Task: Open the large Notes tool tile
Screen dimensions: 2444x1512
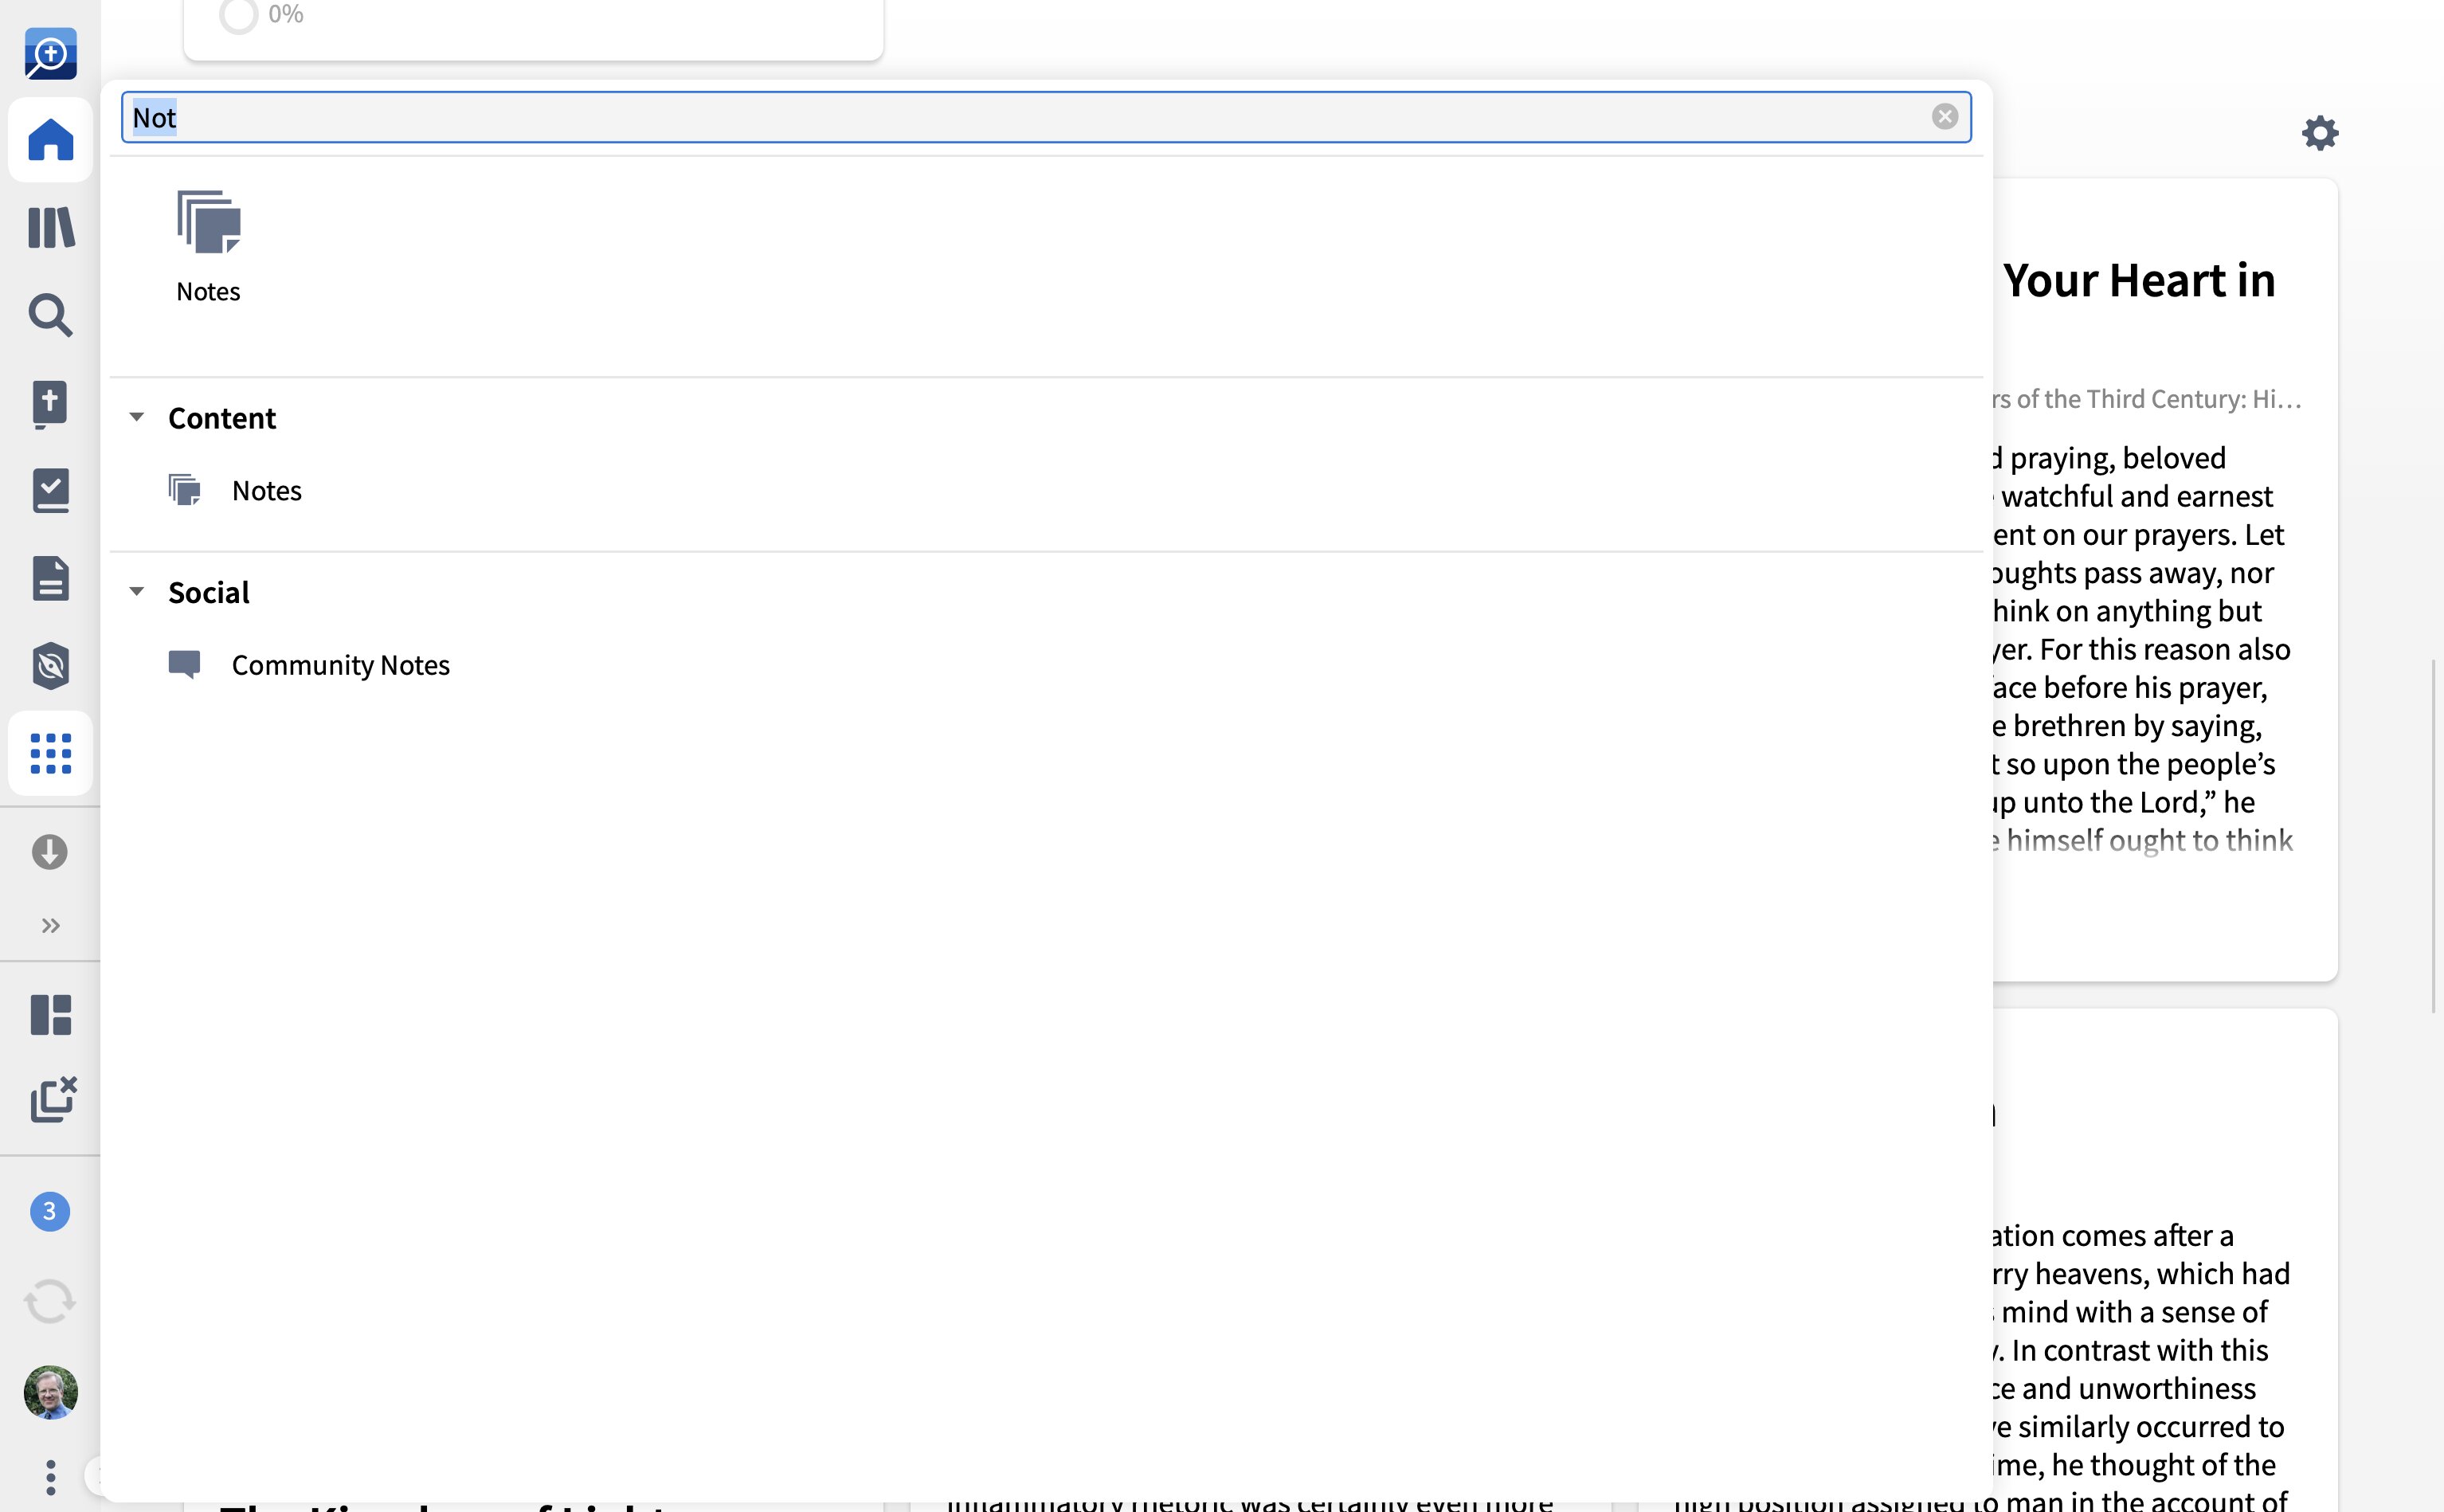Action: click(x=208, y=246)
